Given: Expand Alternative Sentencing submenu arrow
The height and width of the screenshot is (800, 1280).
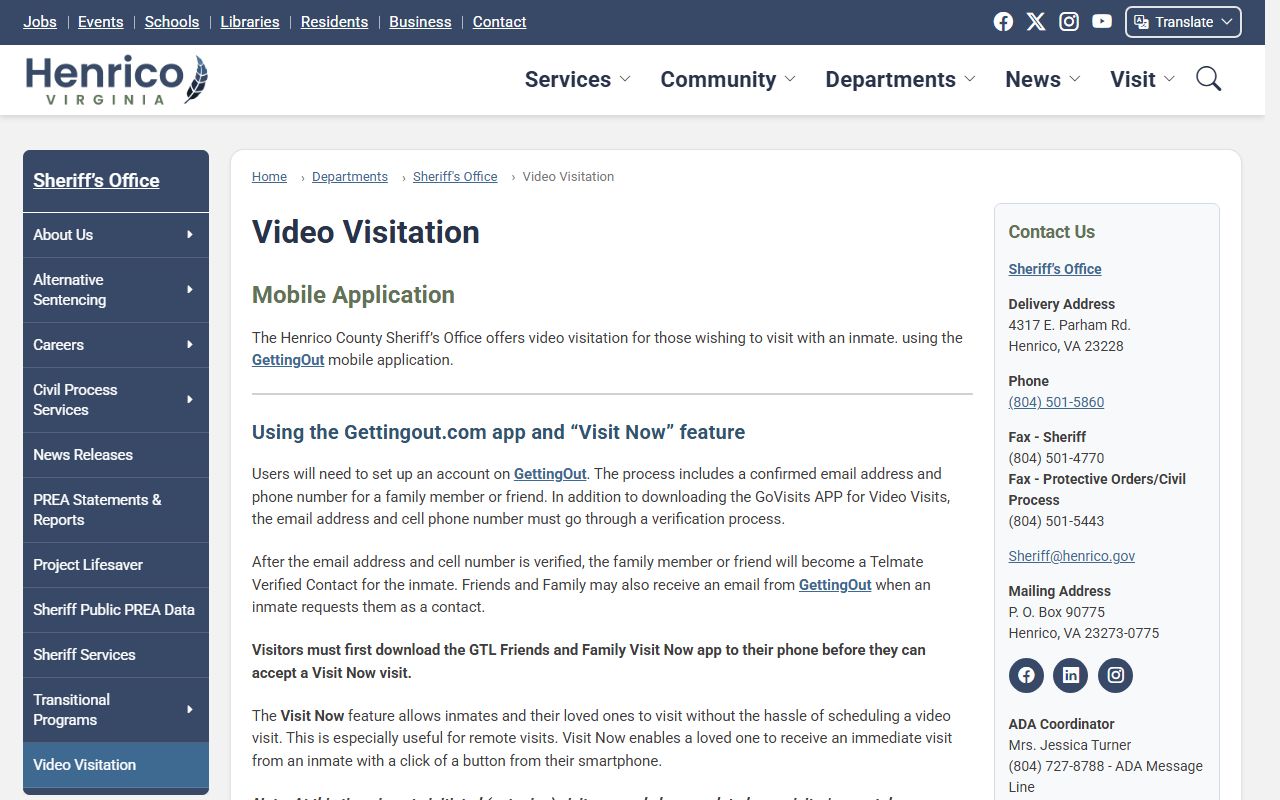Looking at the screenshot, I should [190, 290].
